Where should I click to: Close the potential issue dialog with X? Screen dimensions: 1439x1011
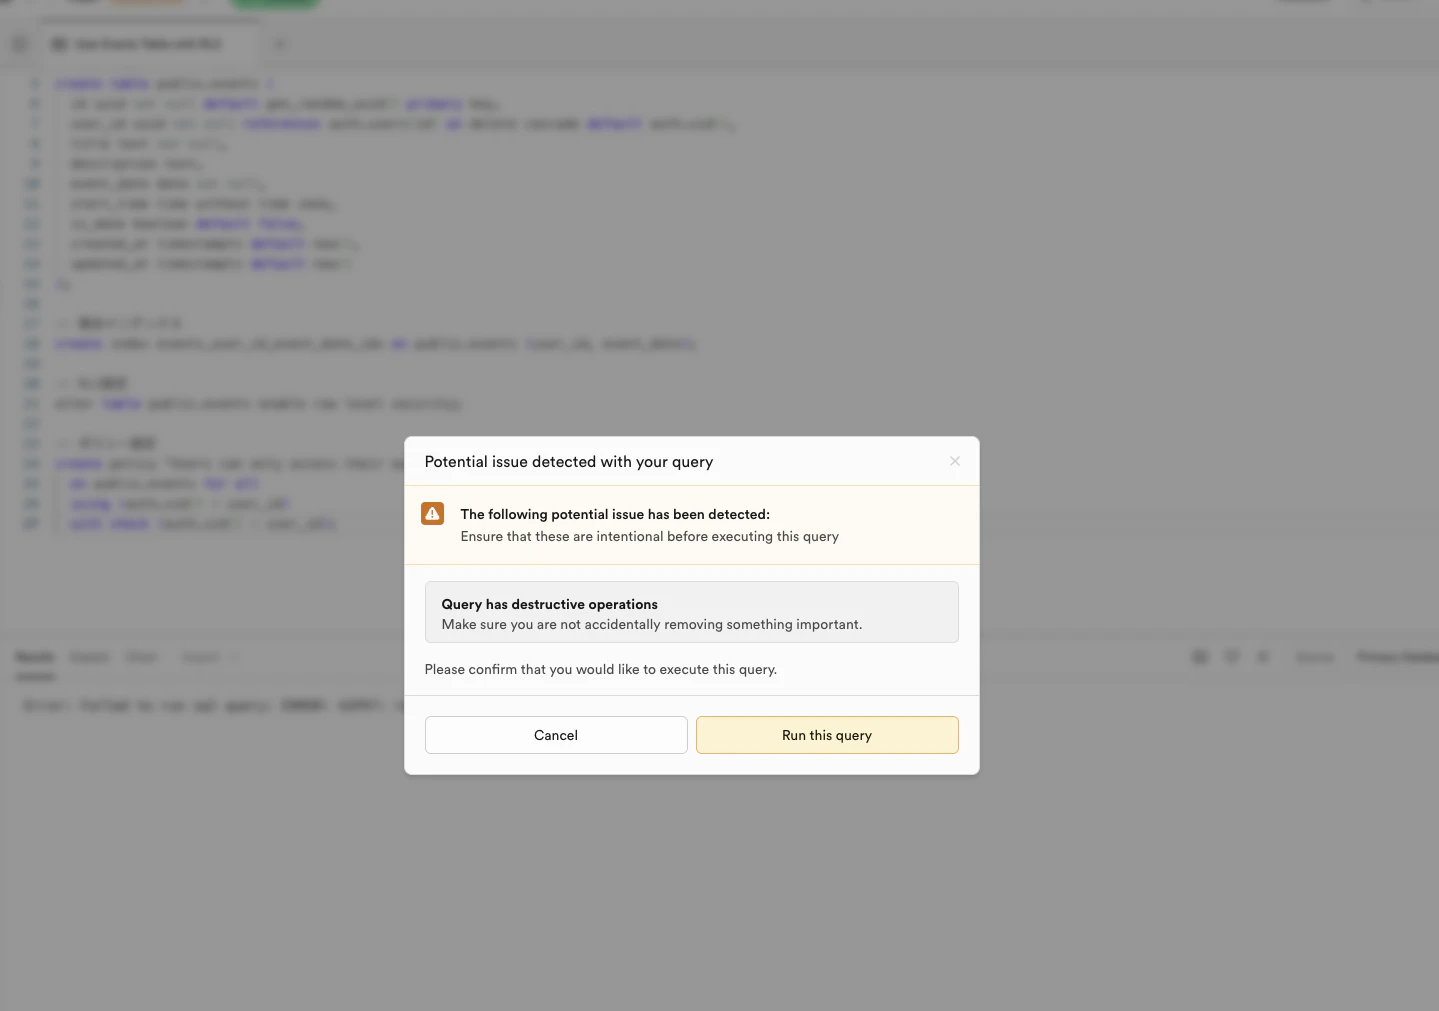(x=955, y=461)
